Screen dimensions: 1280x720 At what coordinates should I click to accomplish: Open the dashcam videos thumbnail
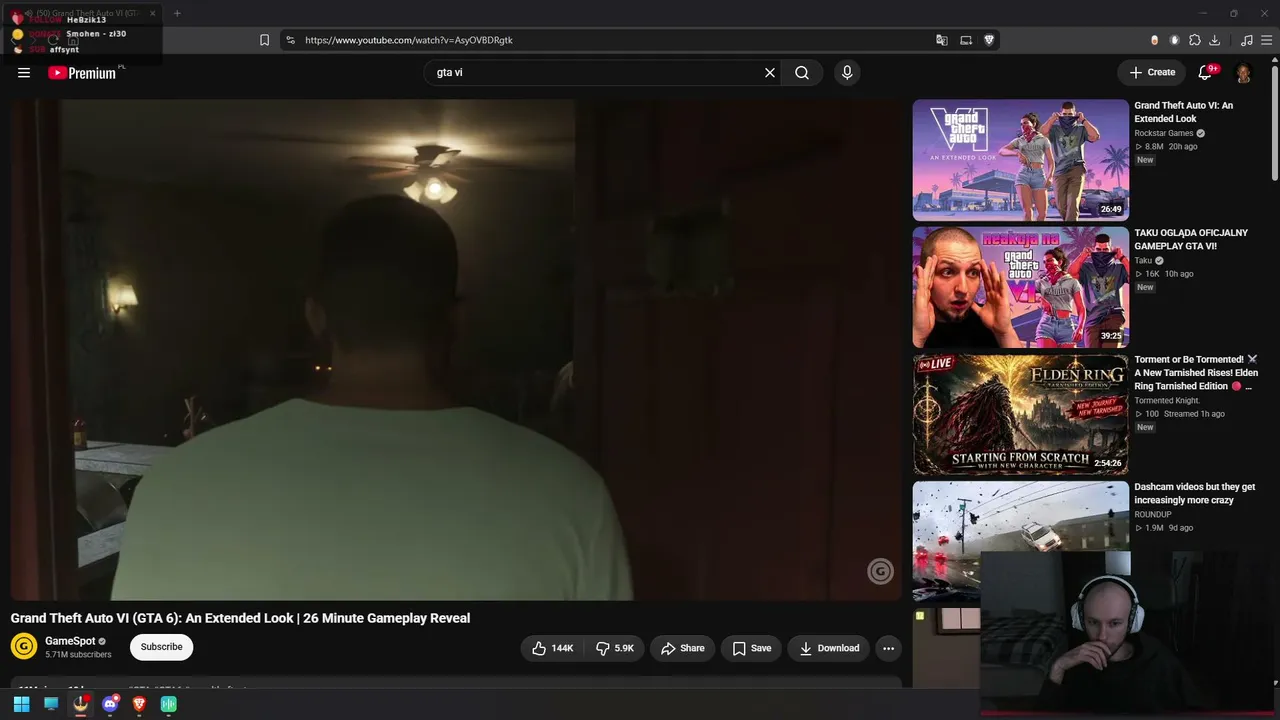tap(1021, 542)
